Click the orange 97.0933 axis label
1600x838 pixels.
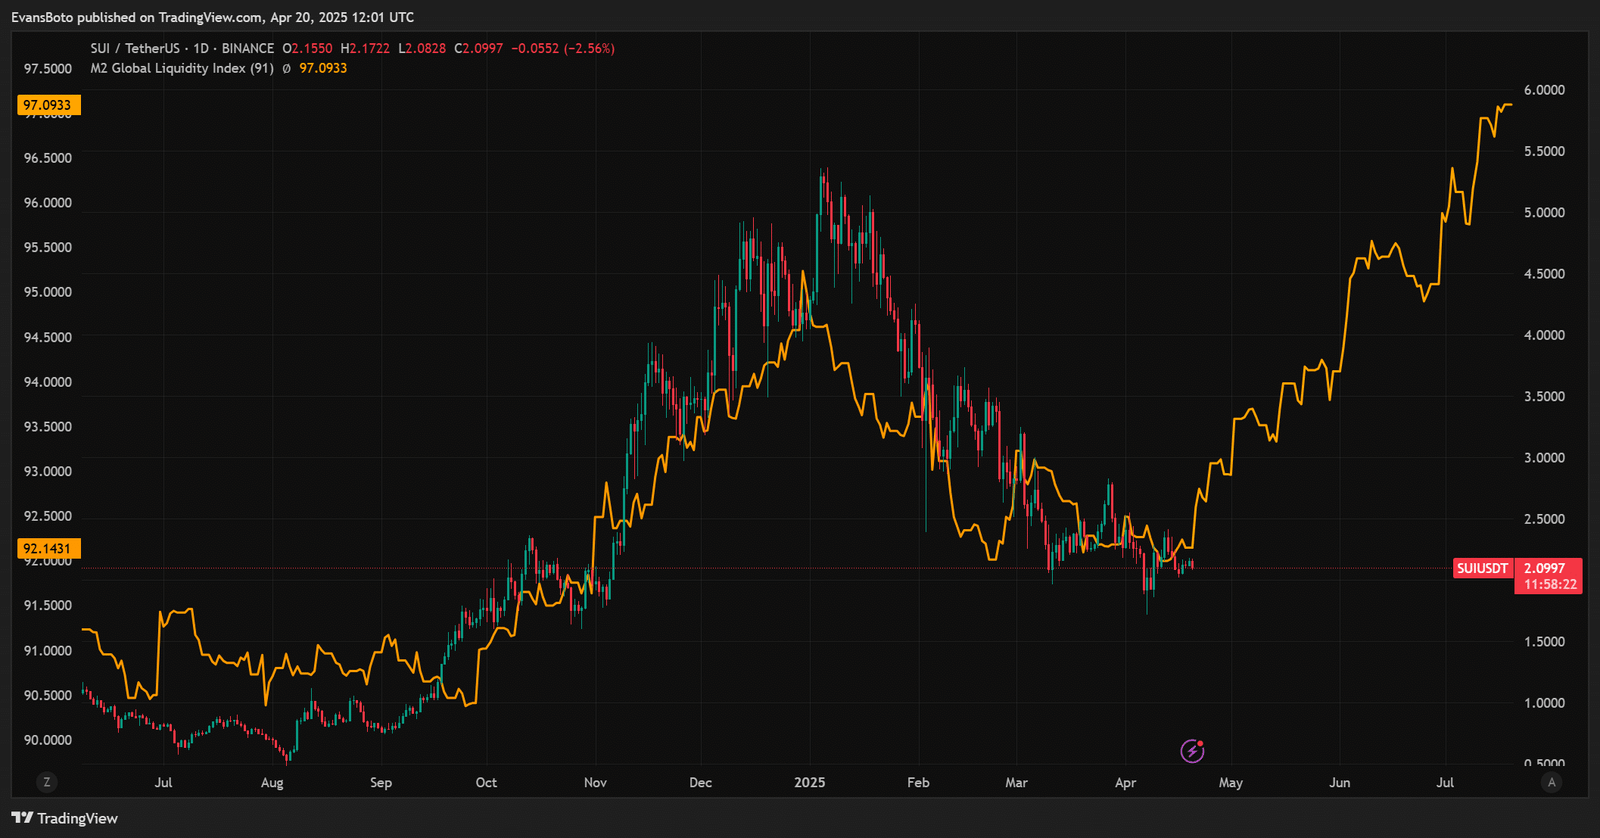48,105
